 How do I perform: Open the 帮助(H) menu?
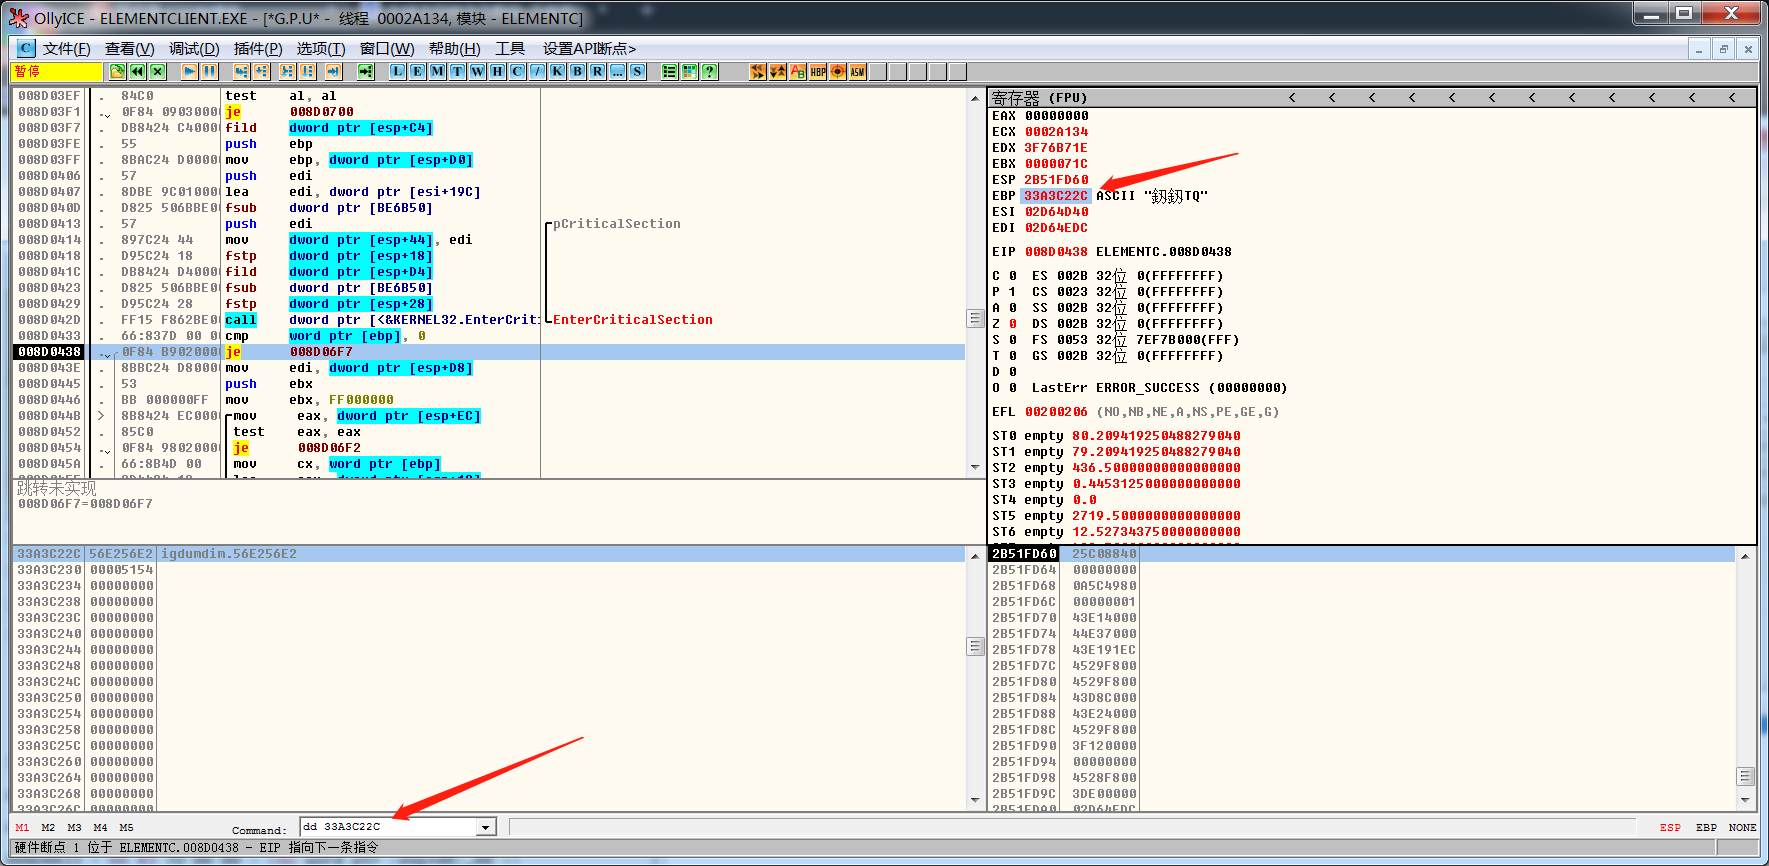pyautogui.click(x=455, y=48)
